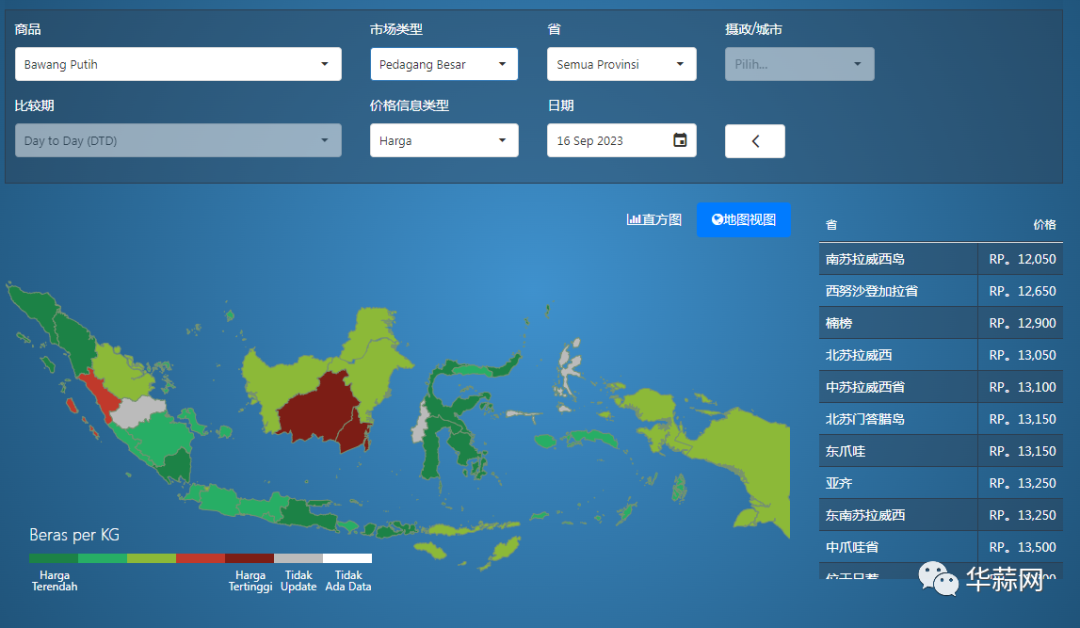Viewport: 1080px width, 628px height.
Task: Click the Harga Tertinggi dark red legend swatch
Action: point(249,558)
